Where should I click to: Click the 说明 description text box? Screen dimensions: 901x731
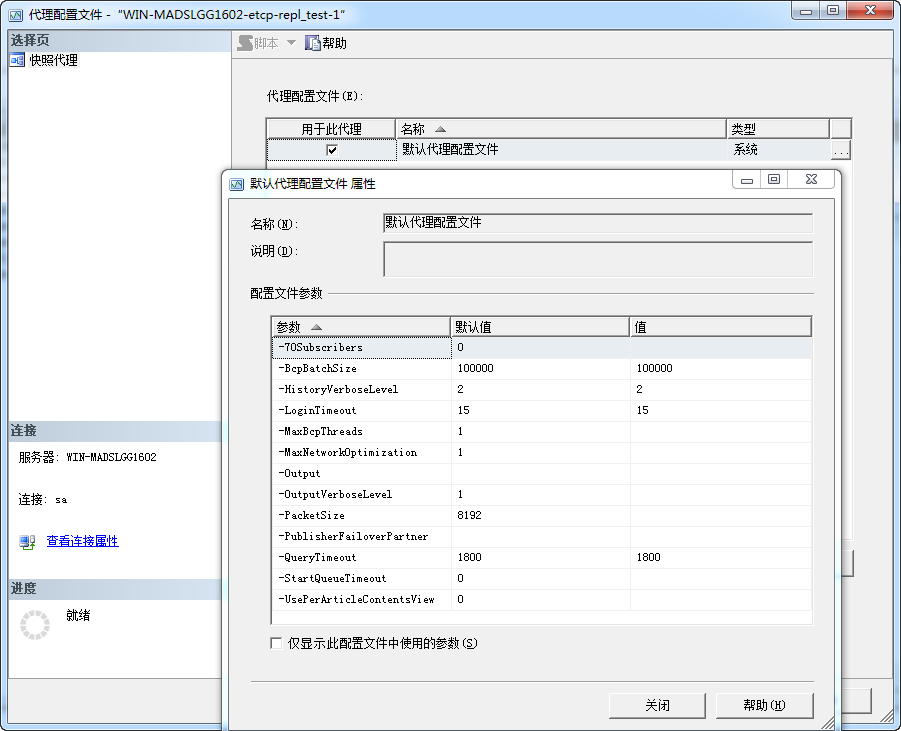pyautogui.click(x=598, y=259)
